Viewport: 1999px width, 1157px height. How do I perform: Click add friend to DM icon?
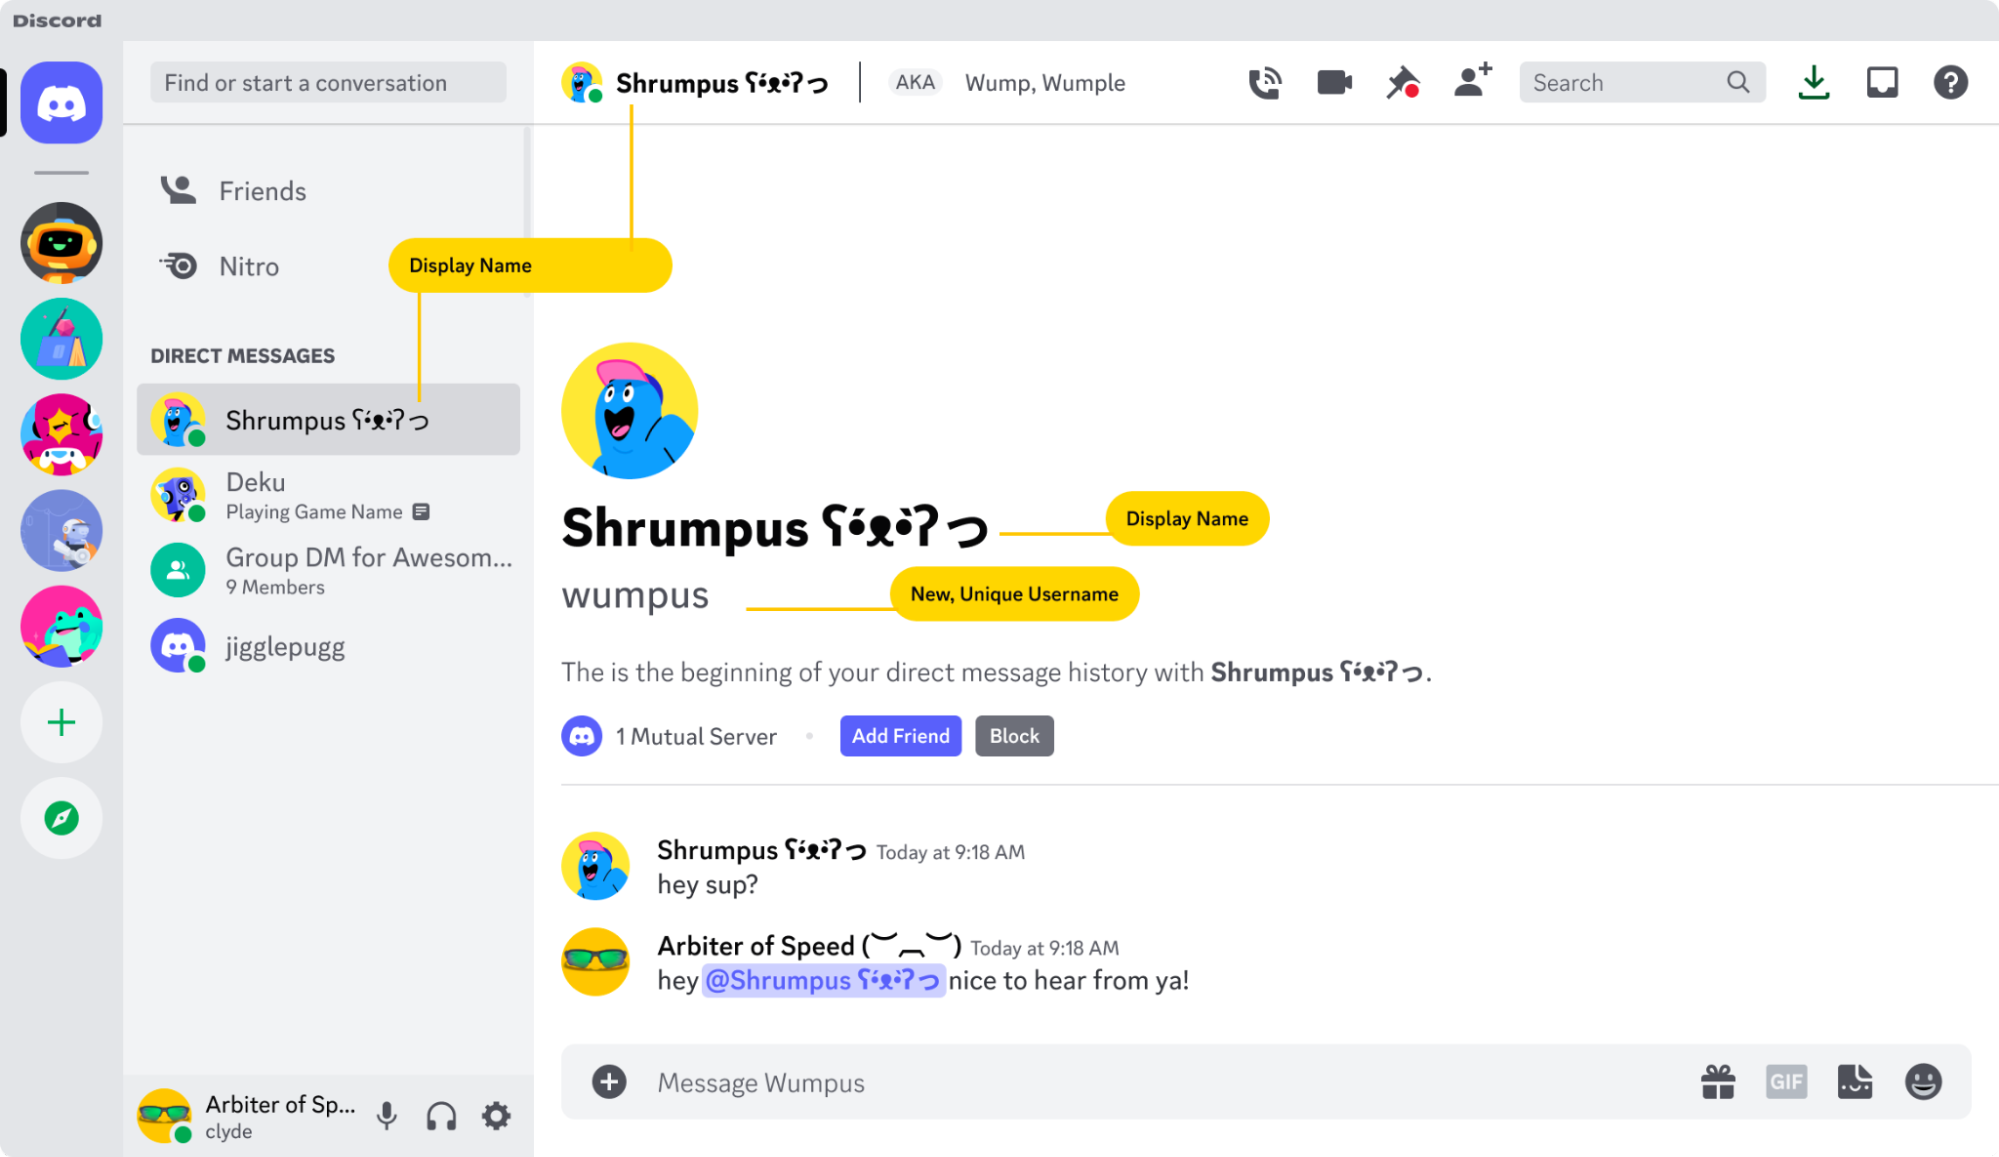pyautogui.click(x=1469, y=83)
